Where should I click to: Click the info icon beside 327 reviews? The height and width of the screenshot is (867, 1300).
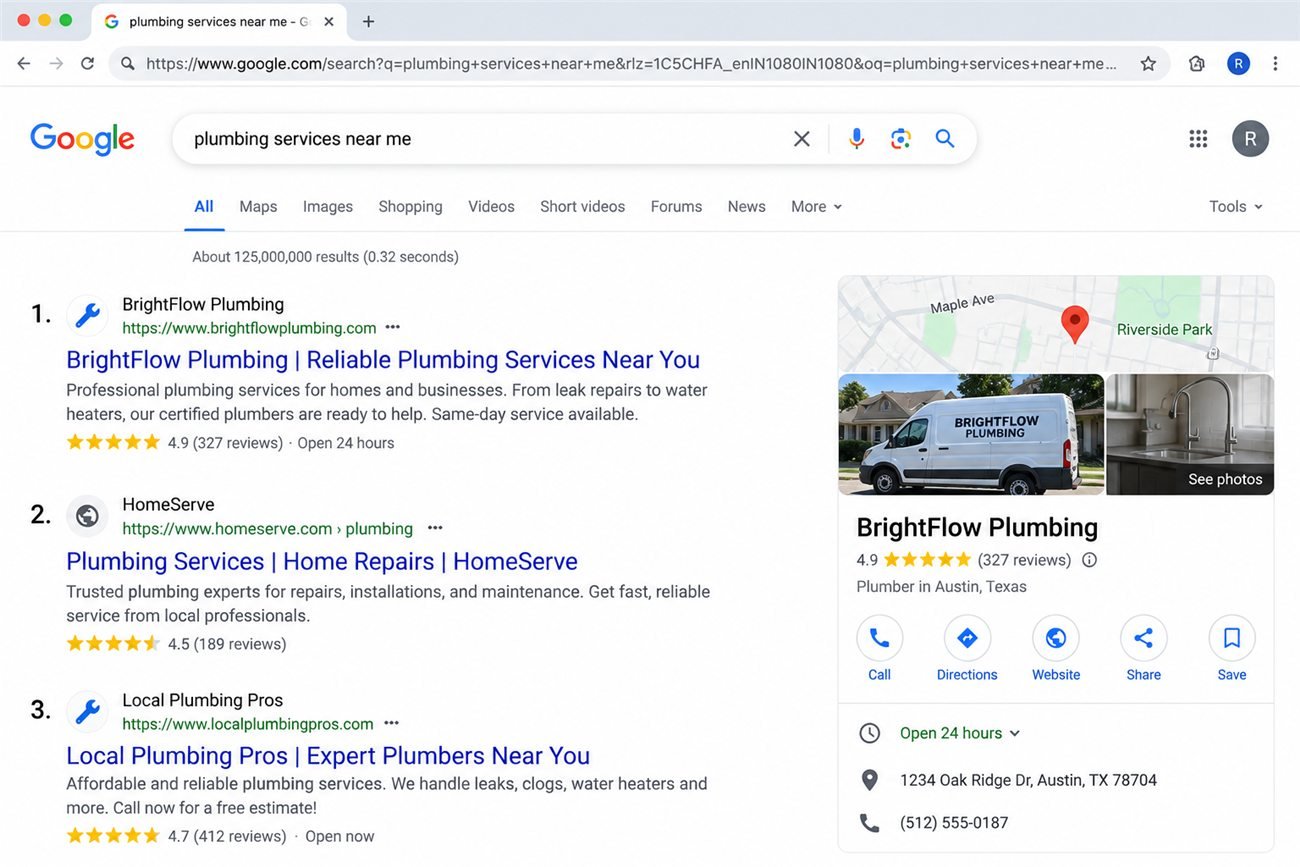(x=1089, y=560)
